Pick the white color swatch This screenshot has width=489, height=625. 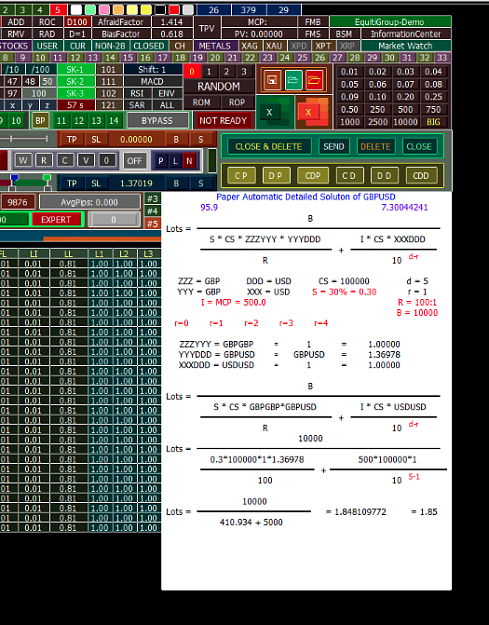tap(76, 10)
